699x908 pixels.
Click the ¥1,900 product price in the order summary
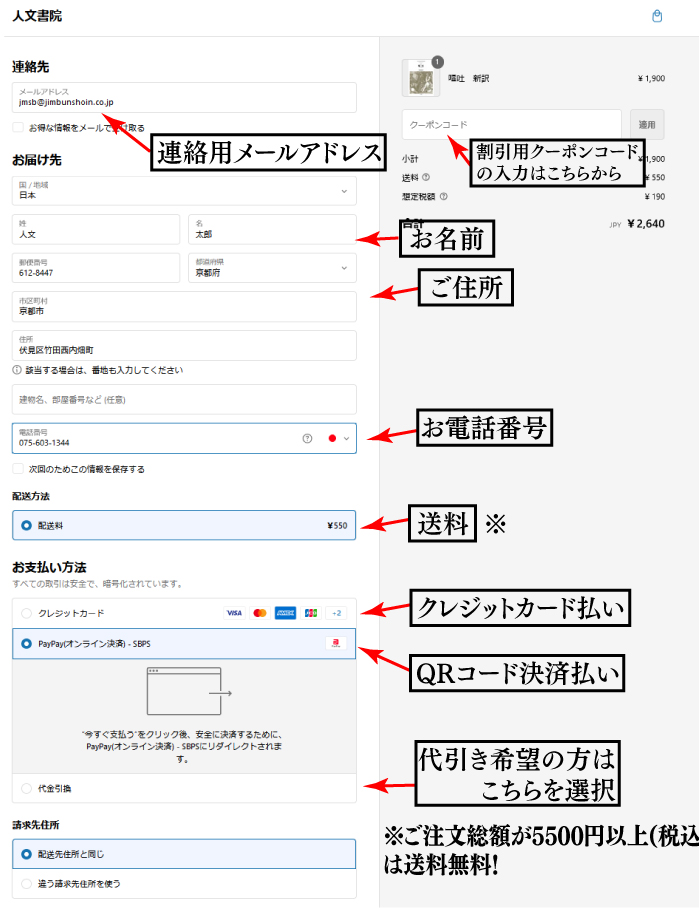[x=652, y=78]
